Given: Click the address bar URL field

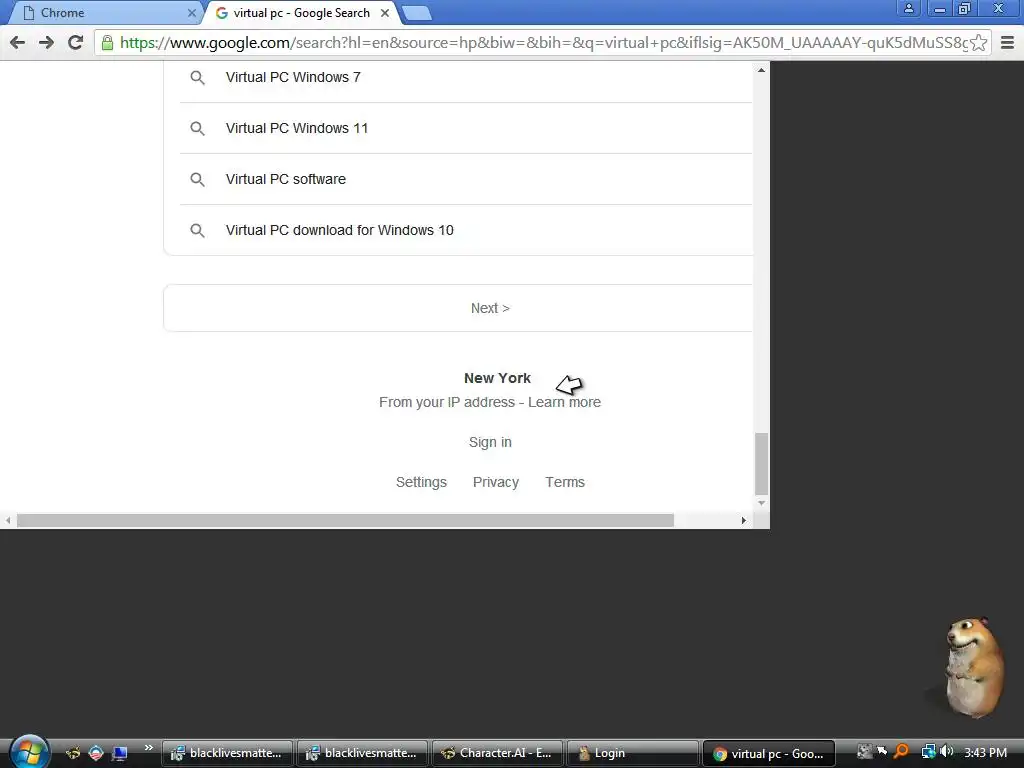Looking at the screenshot, I should point(542,43).
